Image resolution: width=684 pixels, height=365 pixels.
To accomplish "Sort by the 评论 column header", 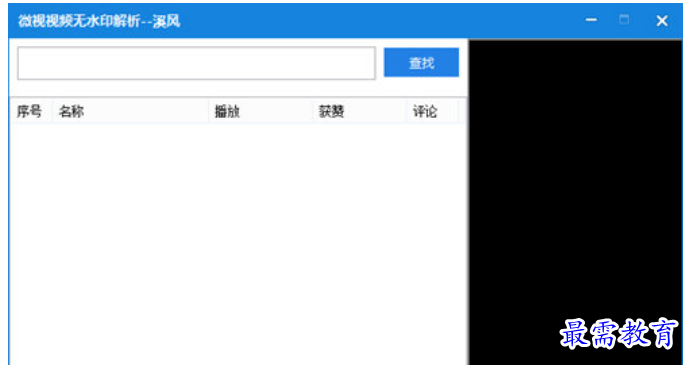I will (432, 112).
